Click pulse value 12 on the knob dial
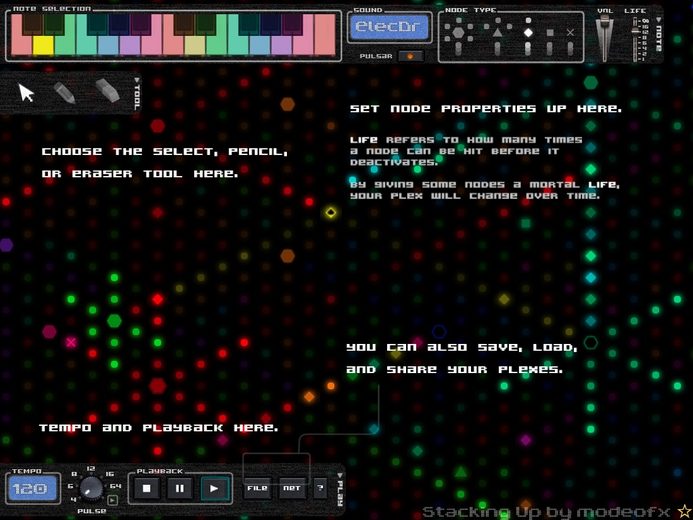 [91, 468]
